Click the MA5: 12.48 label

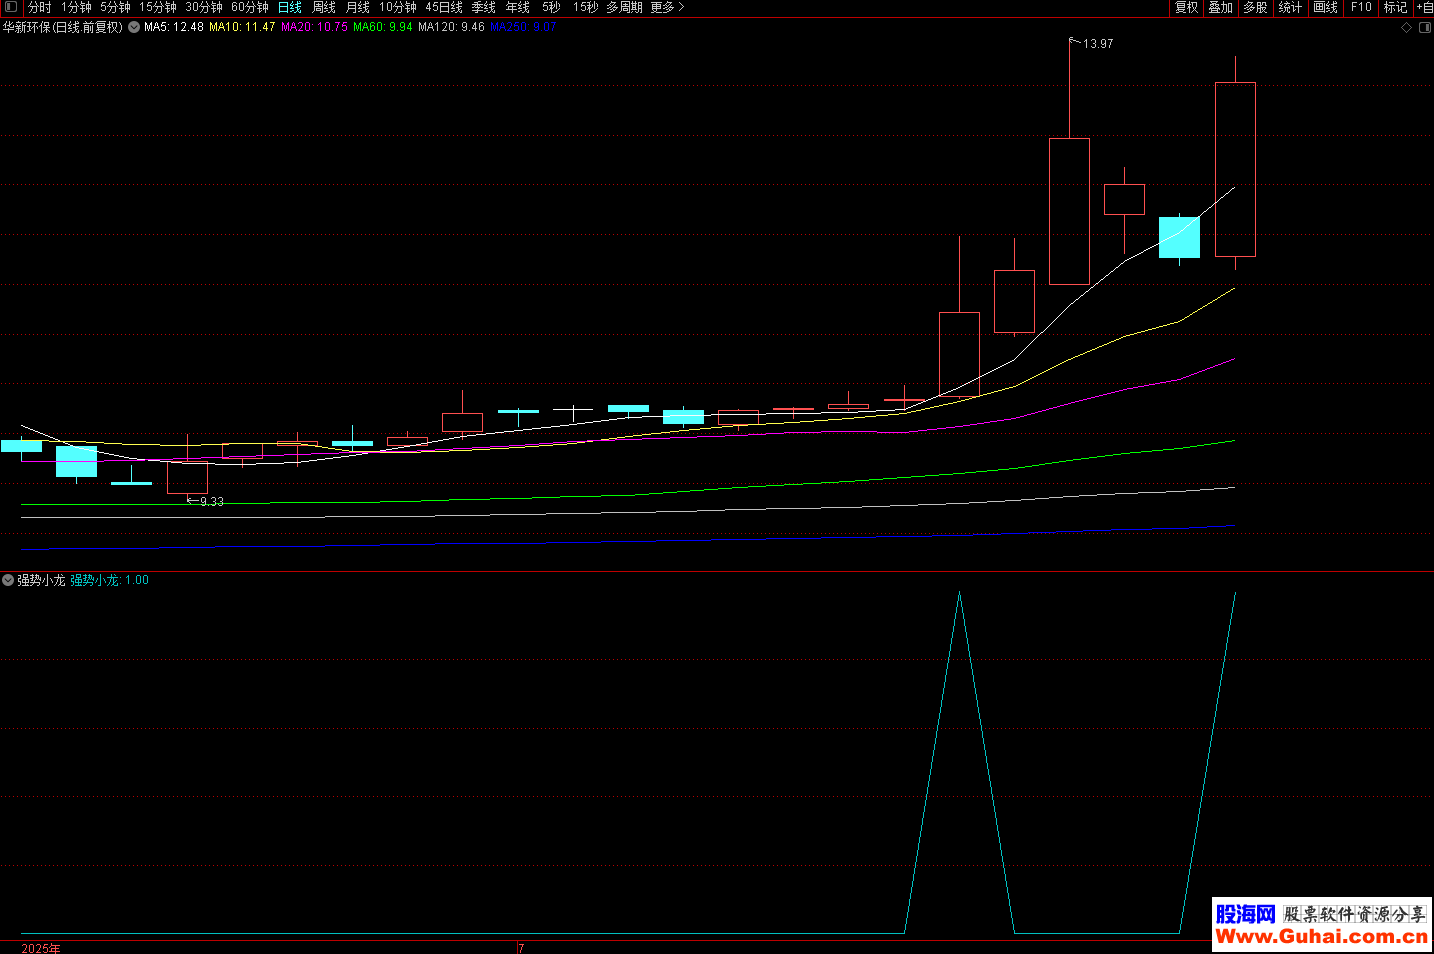tap(174, 28)
